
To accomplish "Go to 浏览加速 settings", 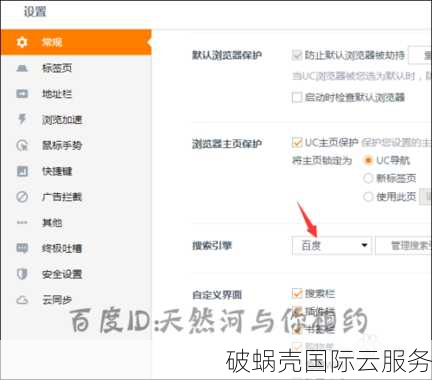I will point(76,119).
